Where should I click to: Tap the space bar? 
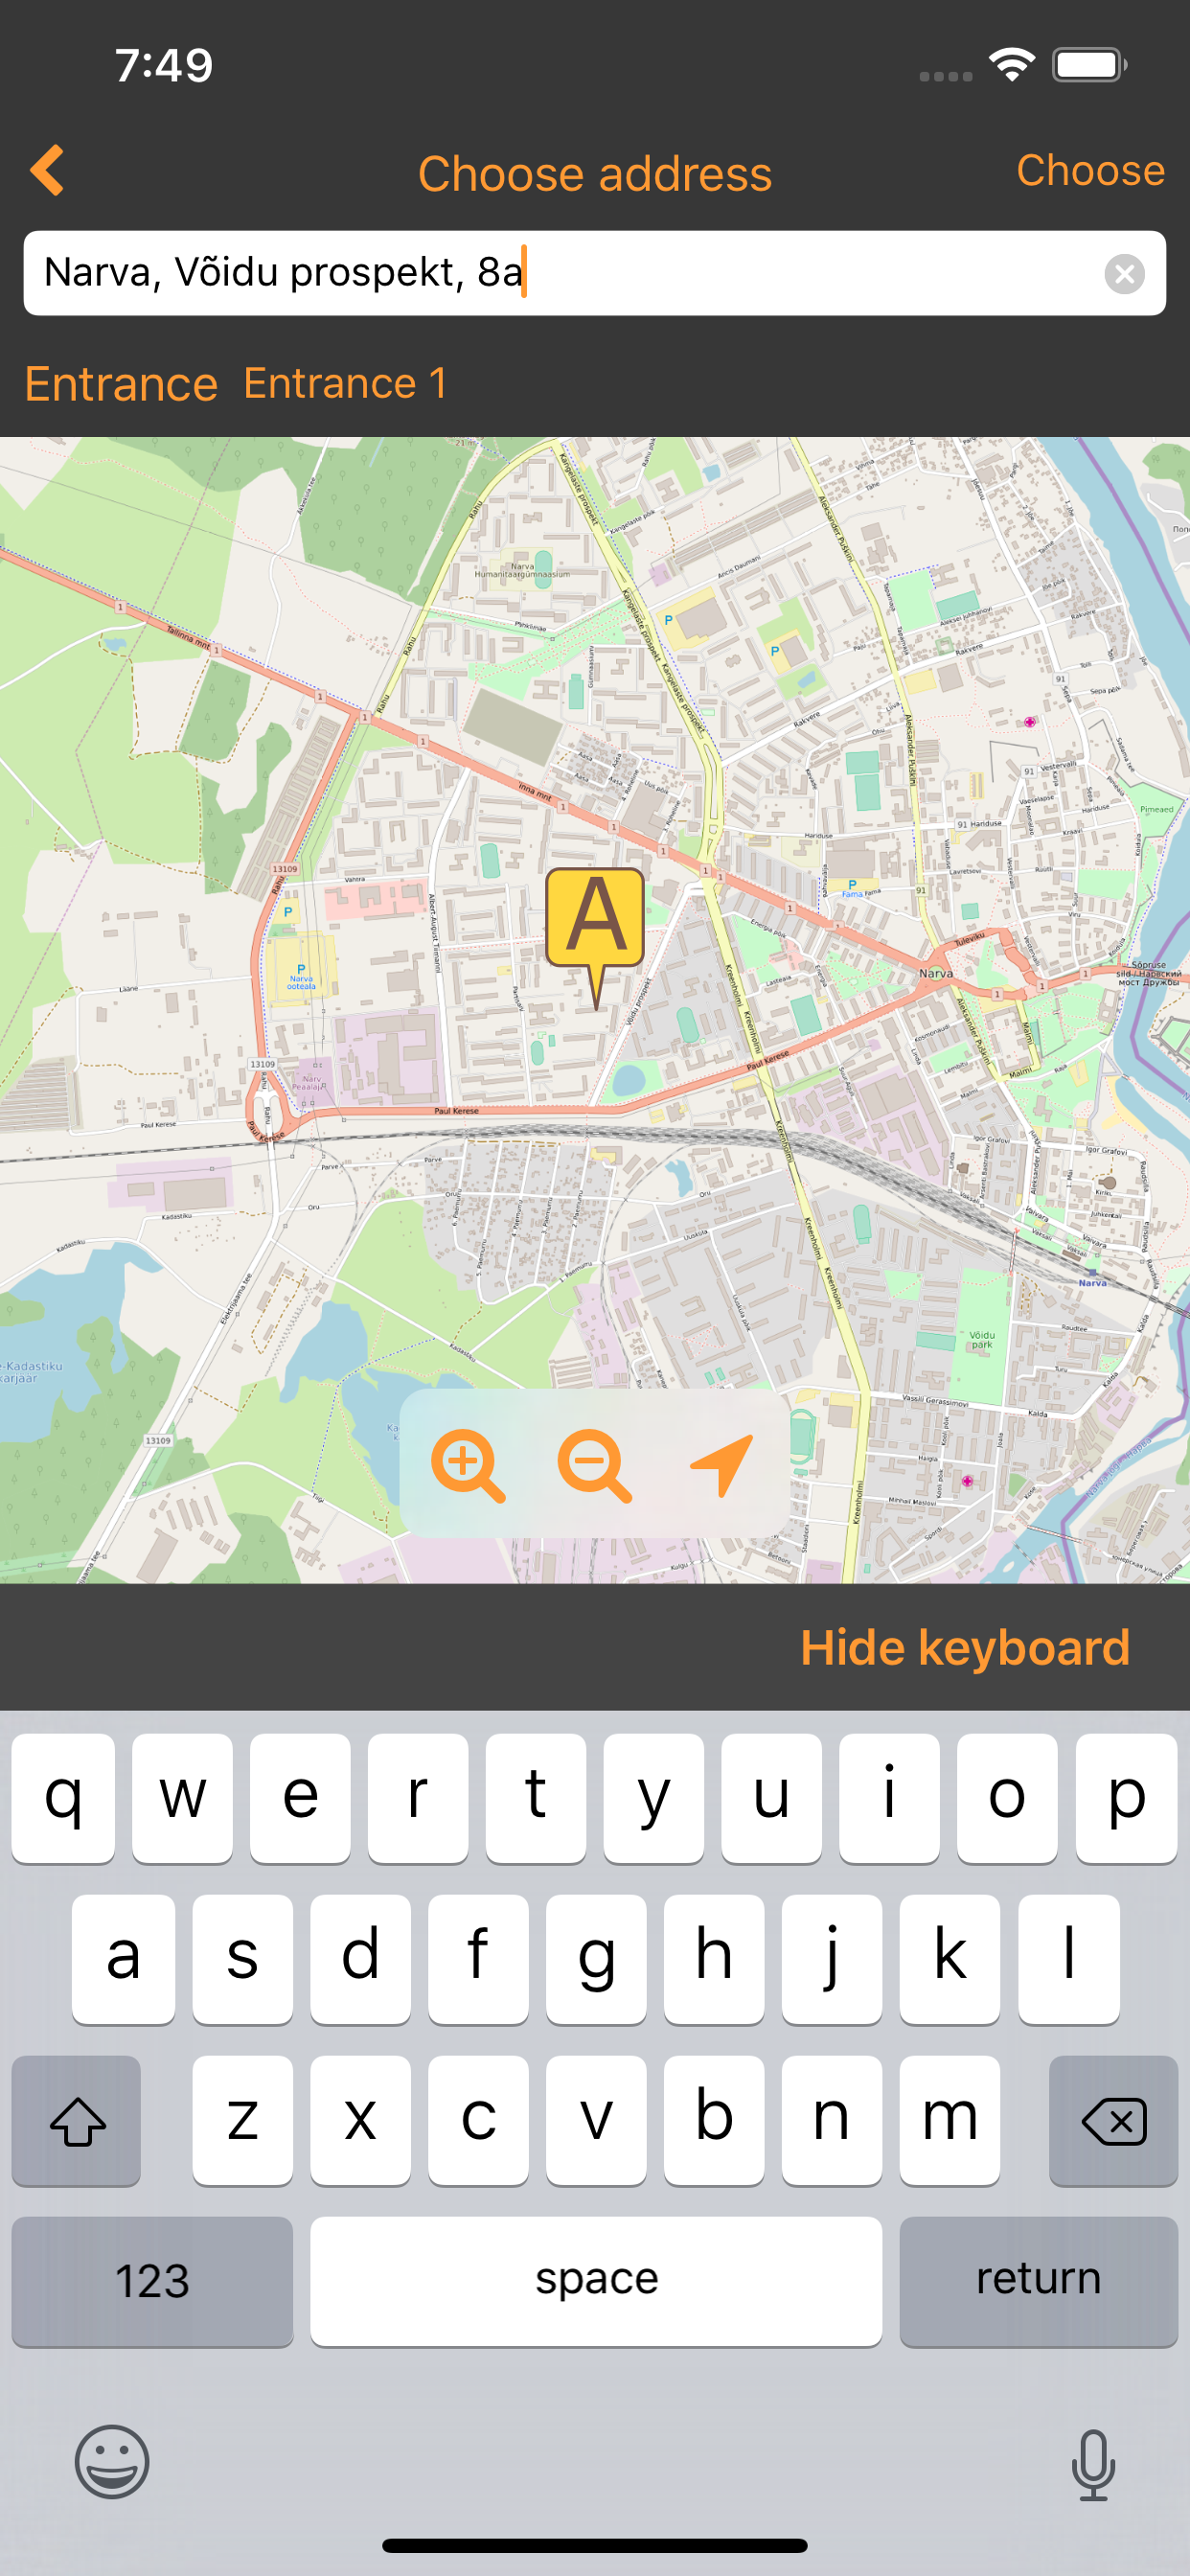click(x=596, y=2281)
